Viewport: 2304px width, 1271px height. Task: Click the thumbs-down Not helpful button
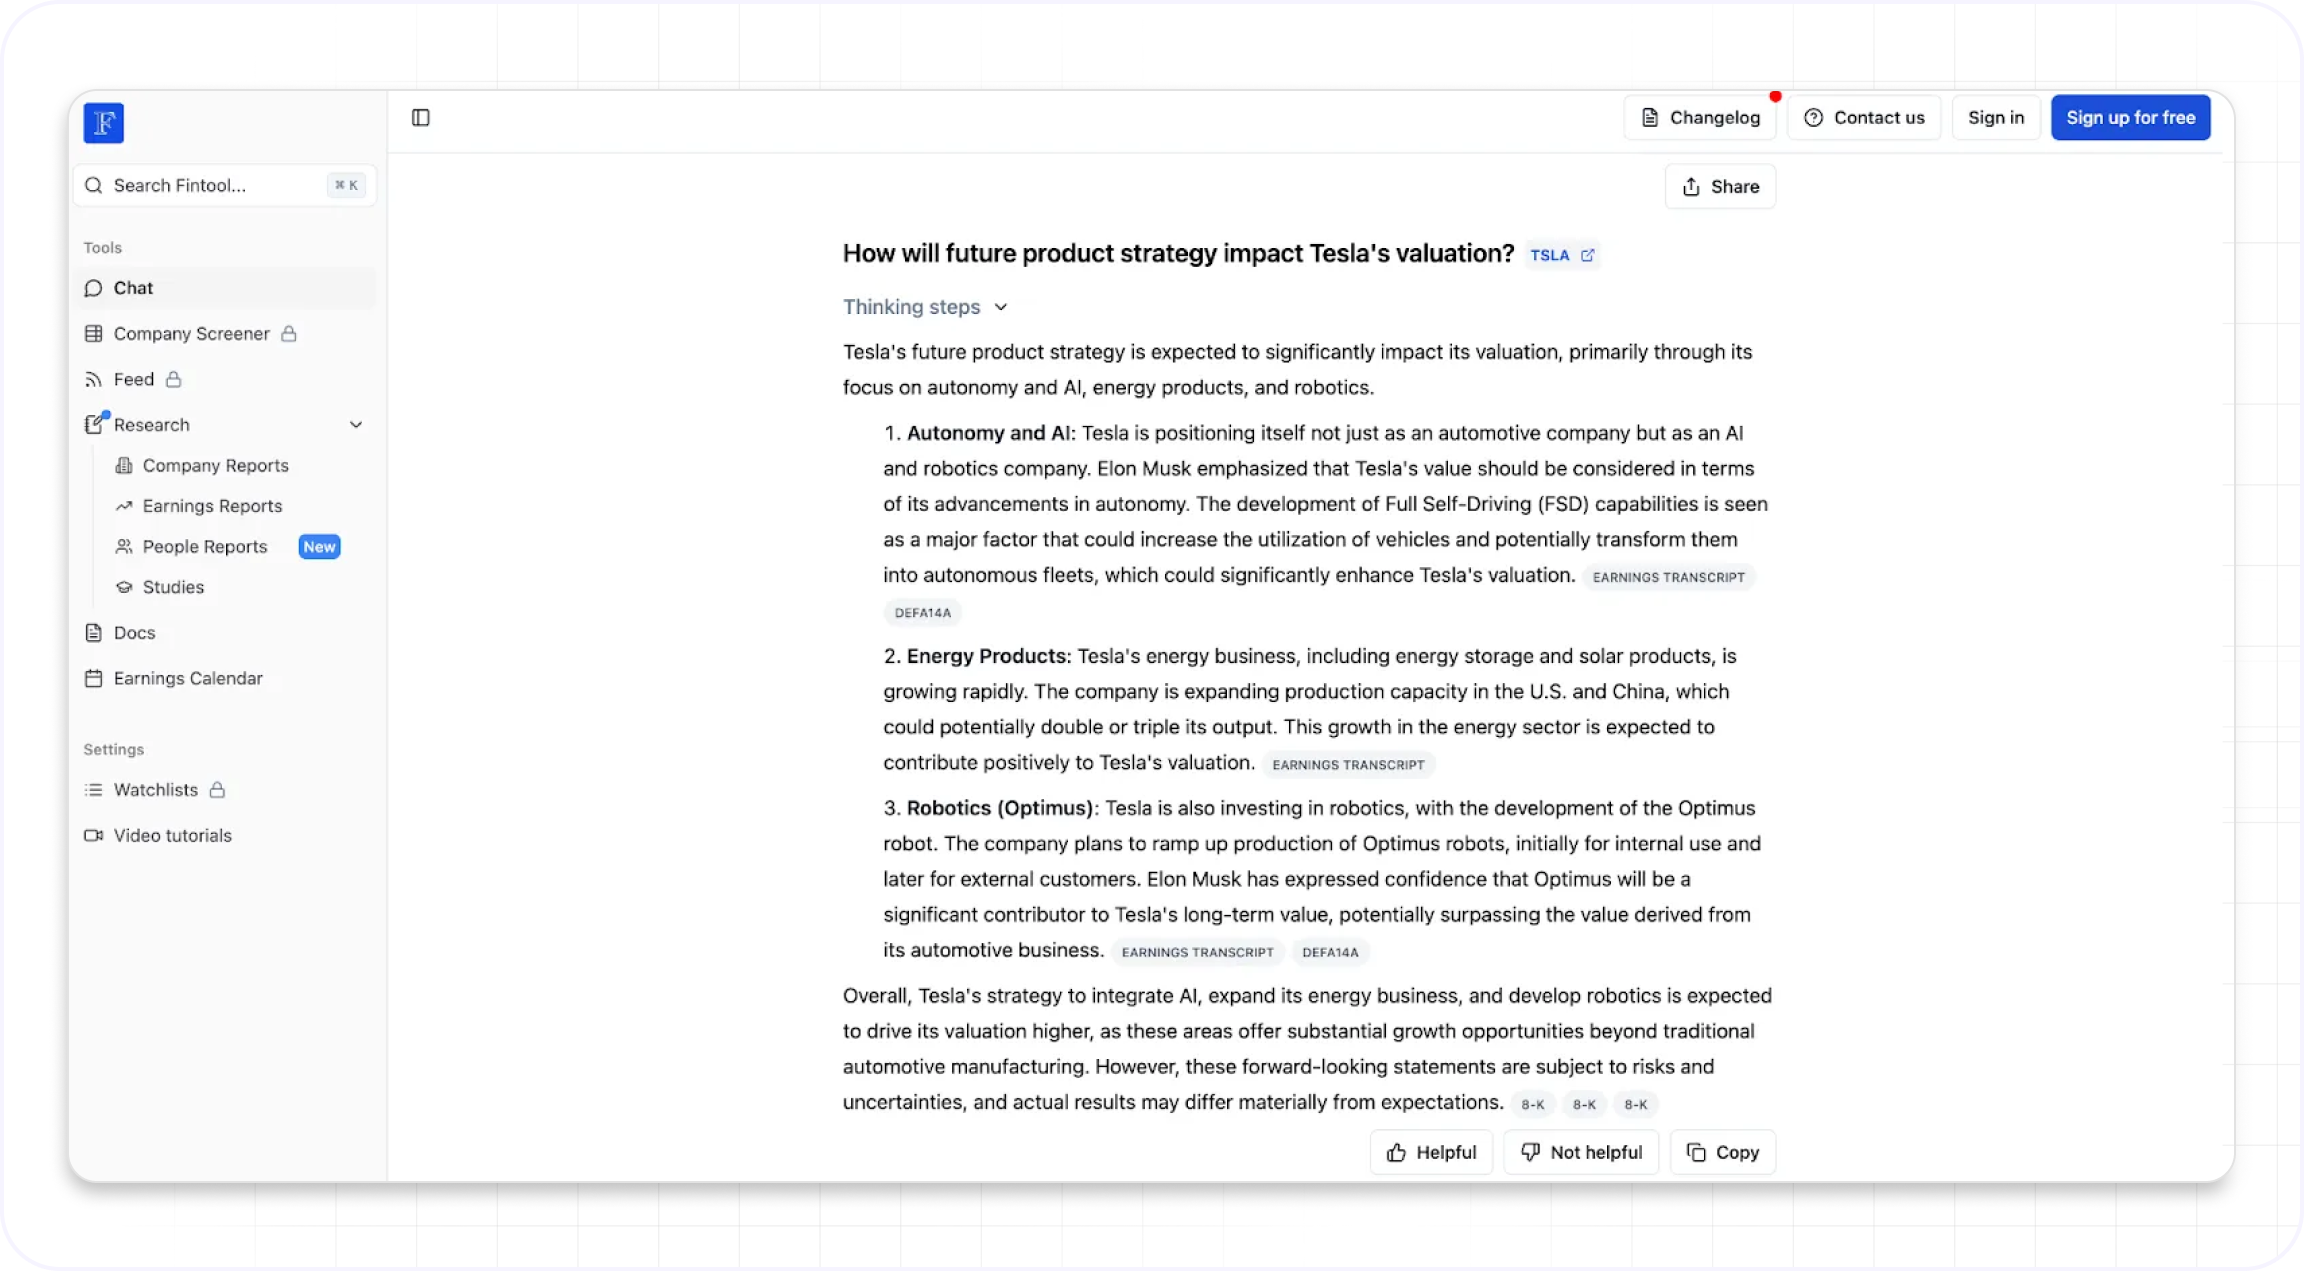click(x=1581, y=1152)
